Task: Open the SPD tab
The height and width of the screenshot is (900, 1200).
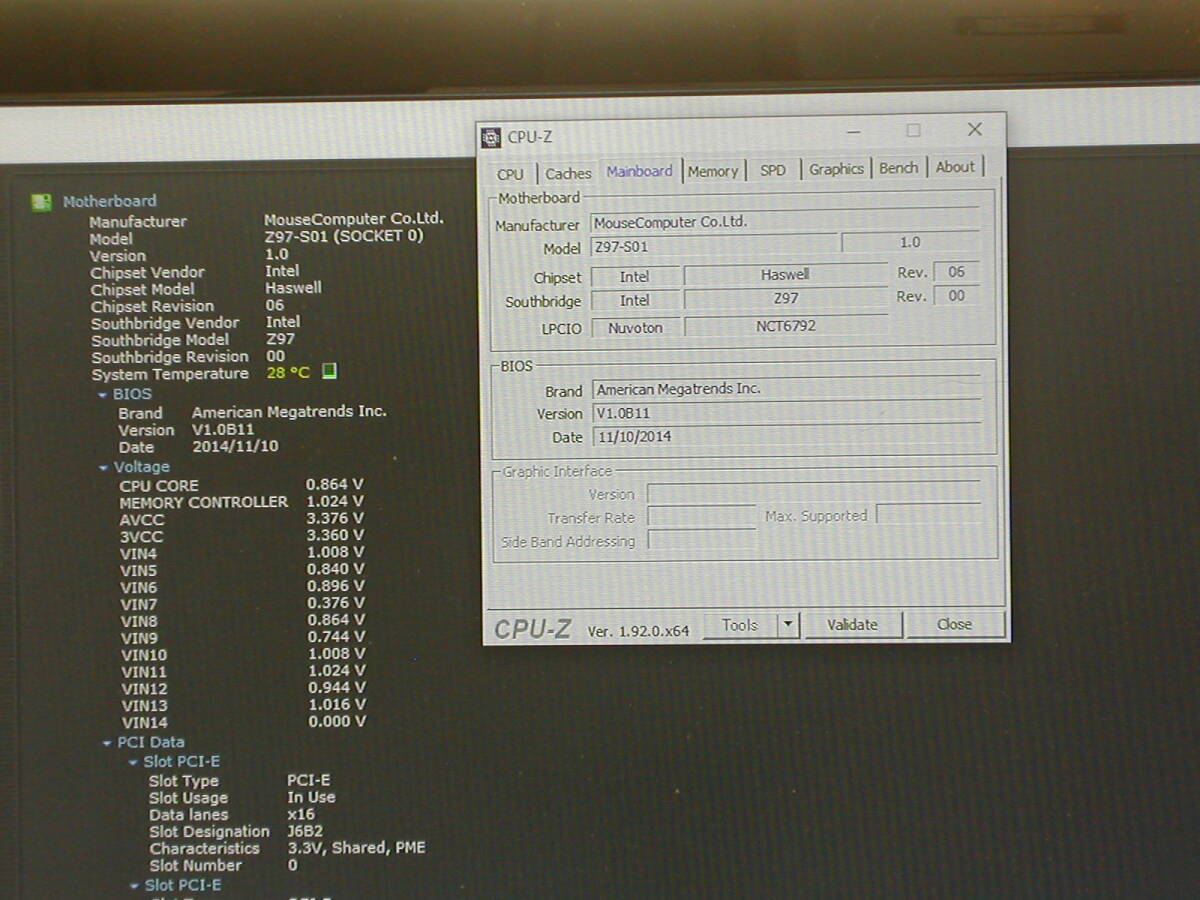Action: pyautogui.click(x=773, y=170)
